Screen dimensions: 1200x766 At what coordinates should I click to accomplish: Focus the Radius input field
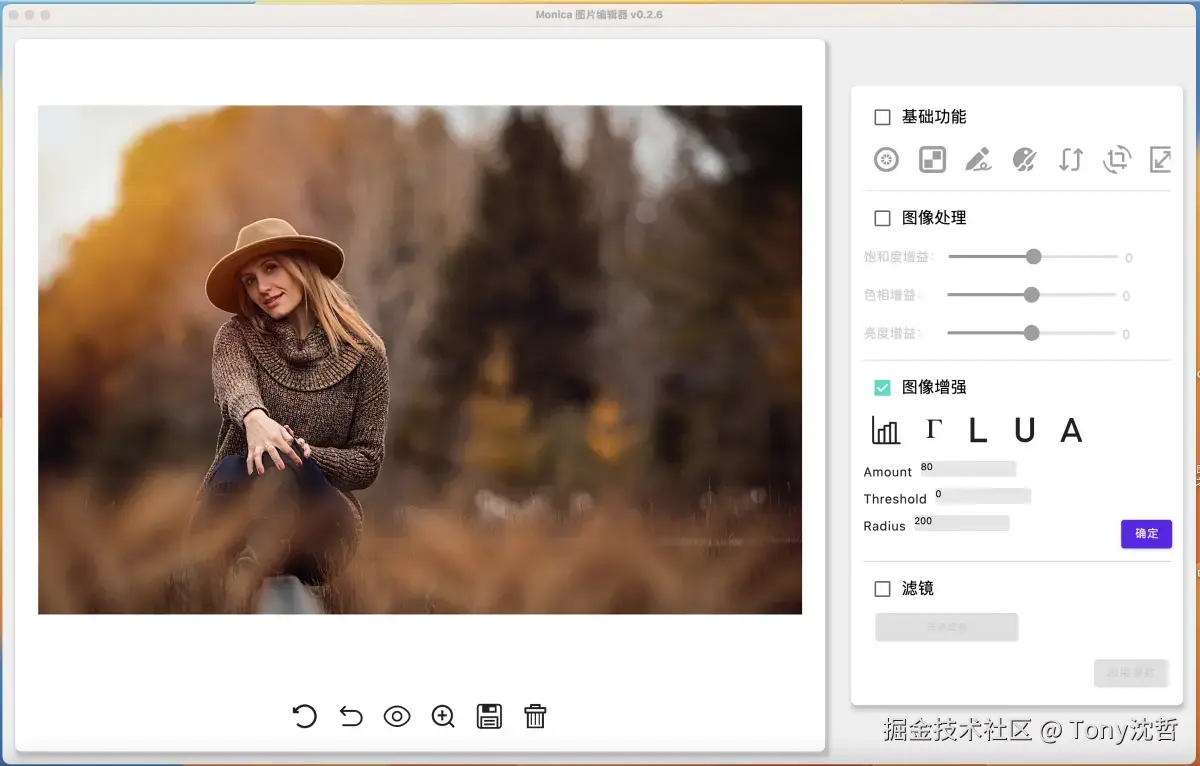pos(960,522)
